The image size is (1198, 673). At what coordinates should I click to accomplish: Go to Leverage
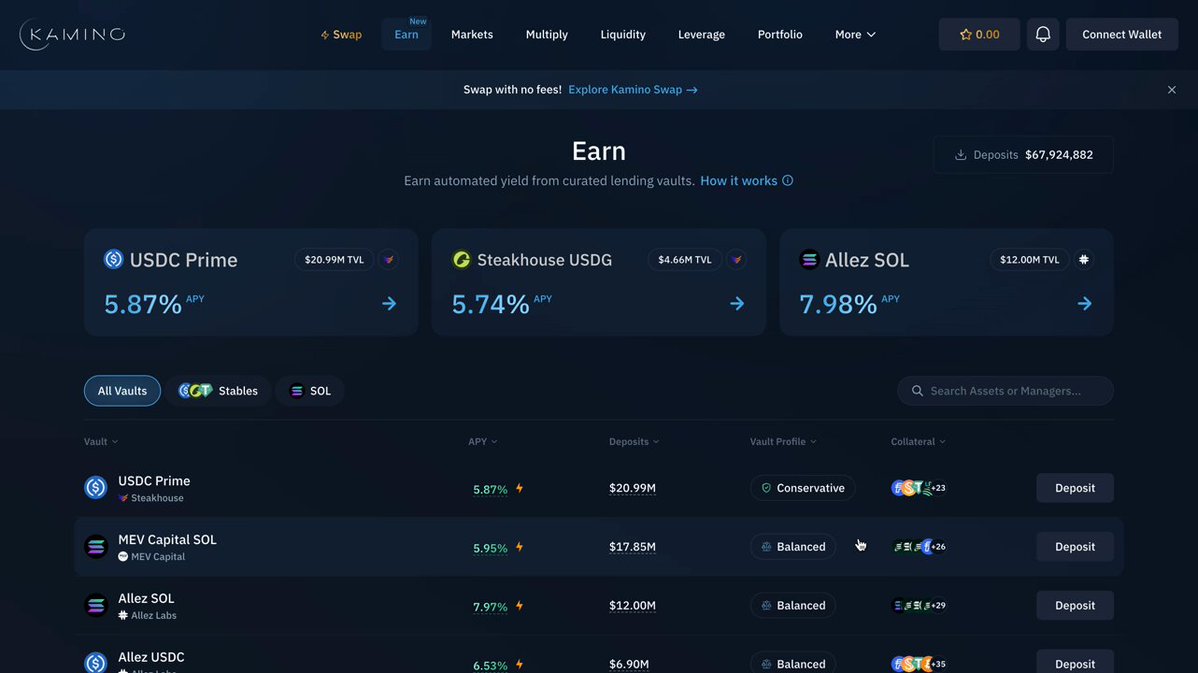(701, 34)
